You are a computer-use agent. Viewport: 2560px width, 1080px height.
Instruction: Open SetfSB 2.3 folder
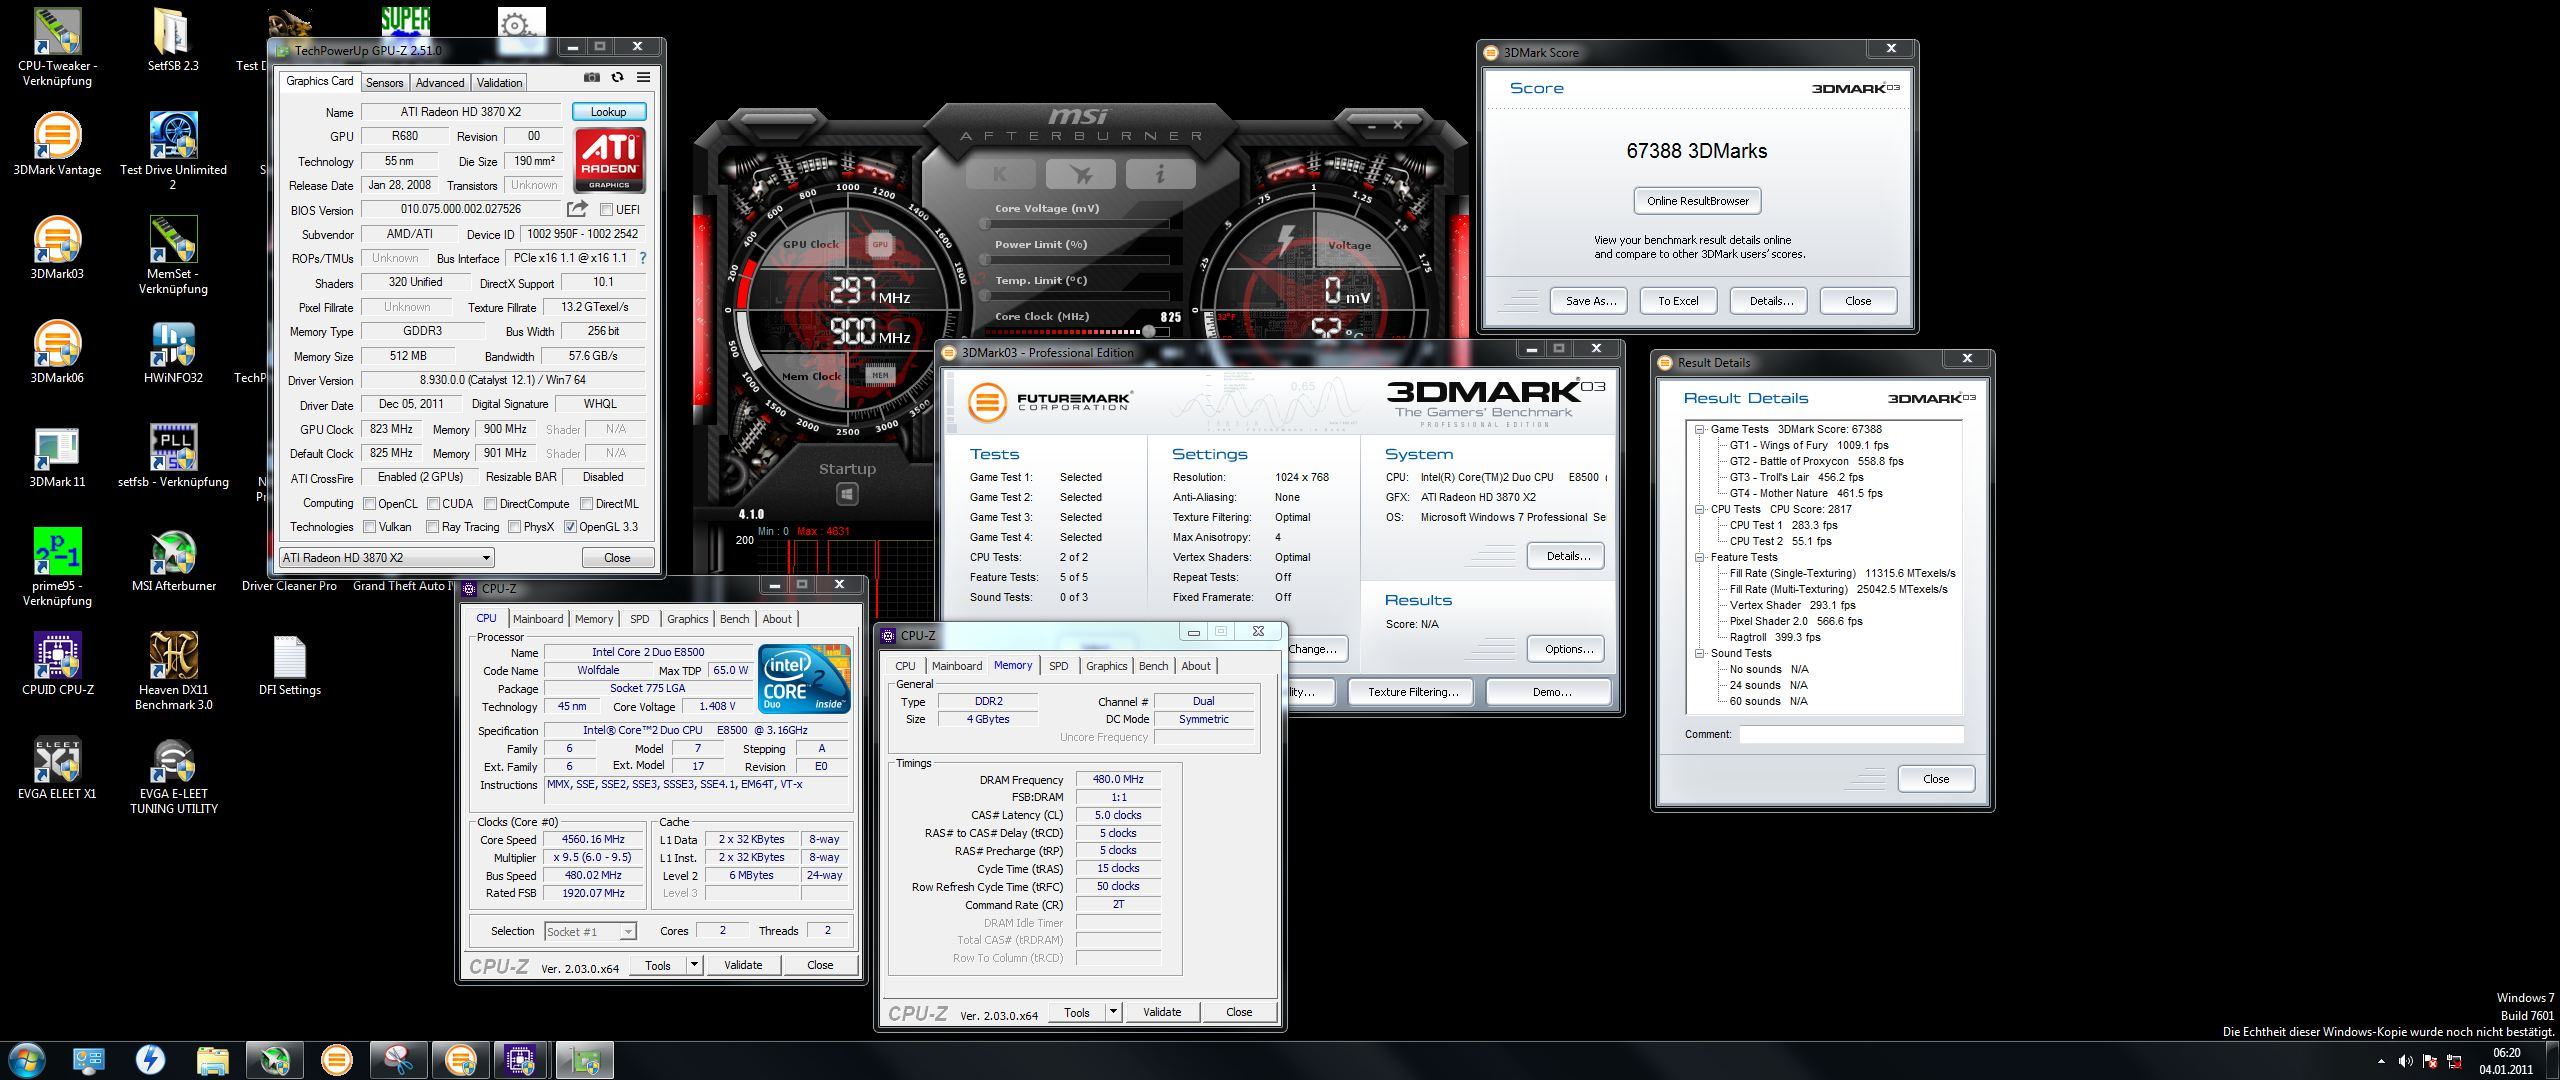pyautogui.click(x=173, y=40)
